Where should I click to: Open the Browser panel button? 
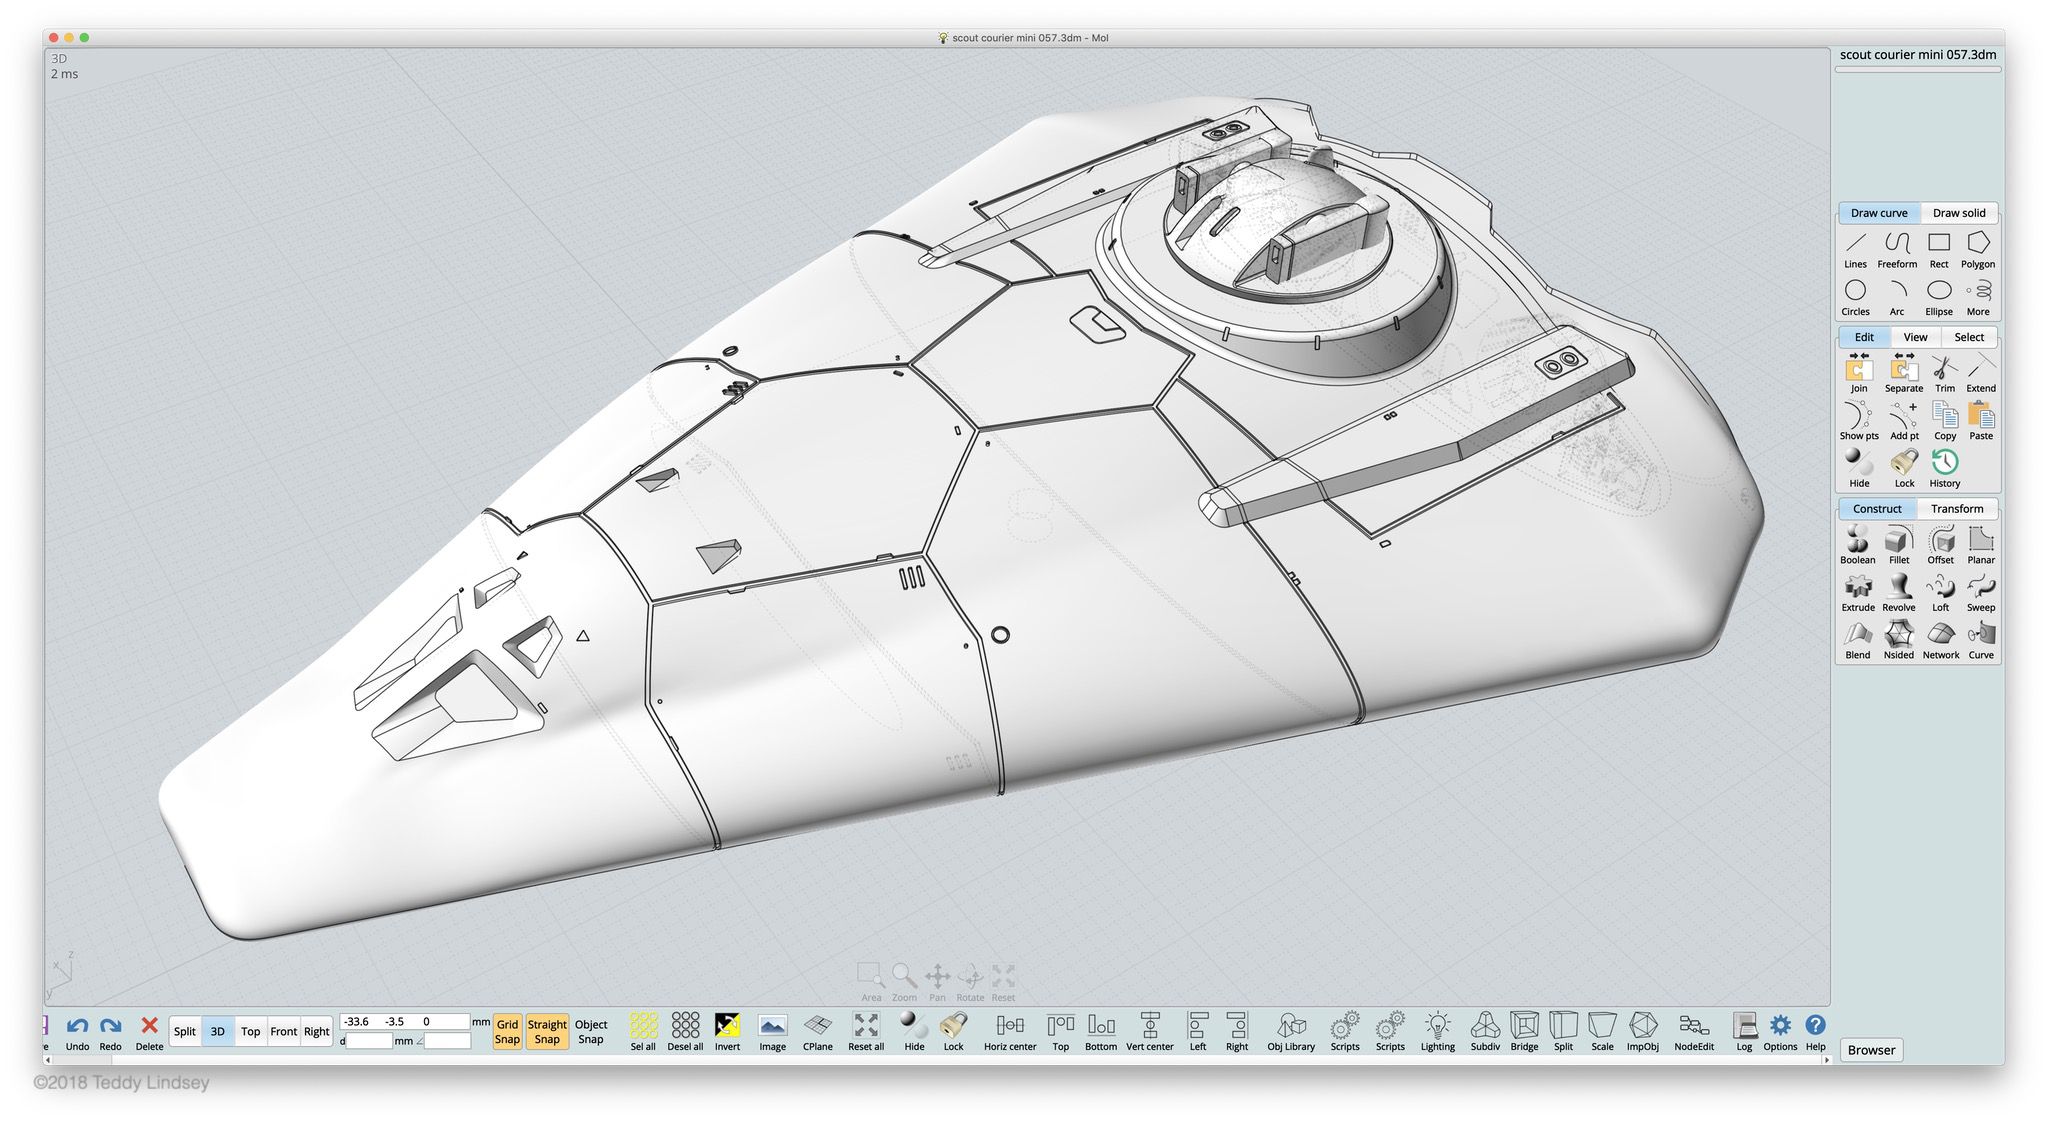[x=1871, y=1050]
